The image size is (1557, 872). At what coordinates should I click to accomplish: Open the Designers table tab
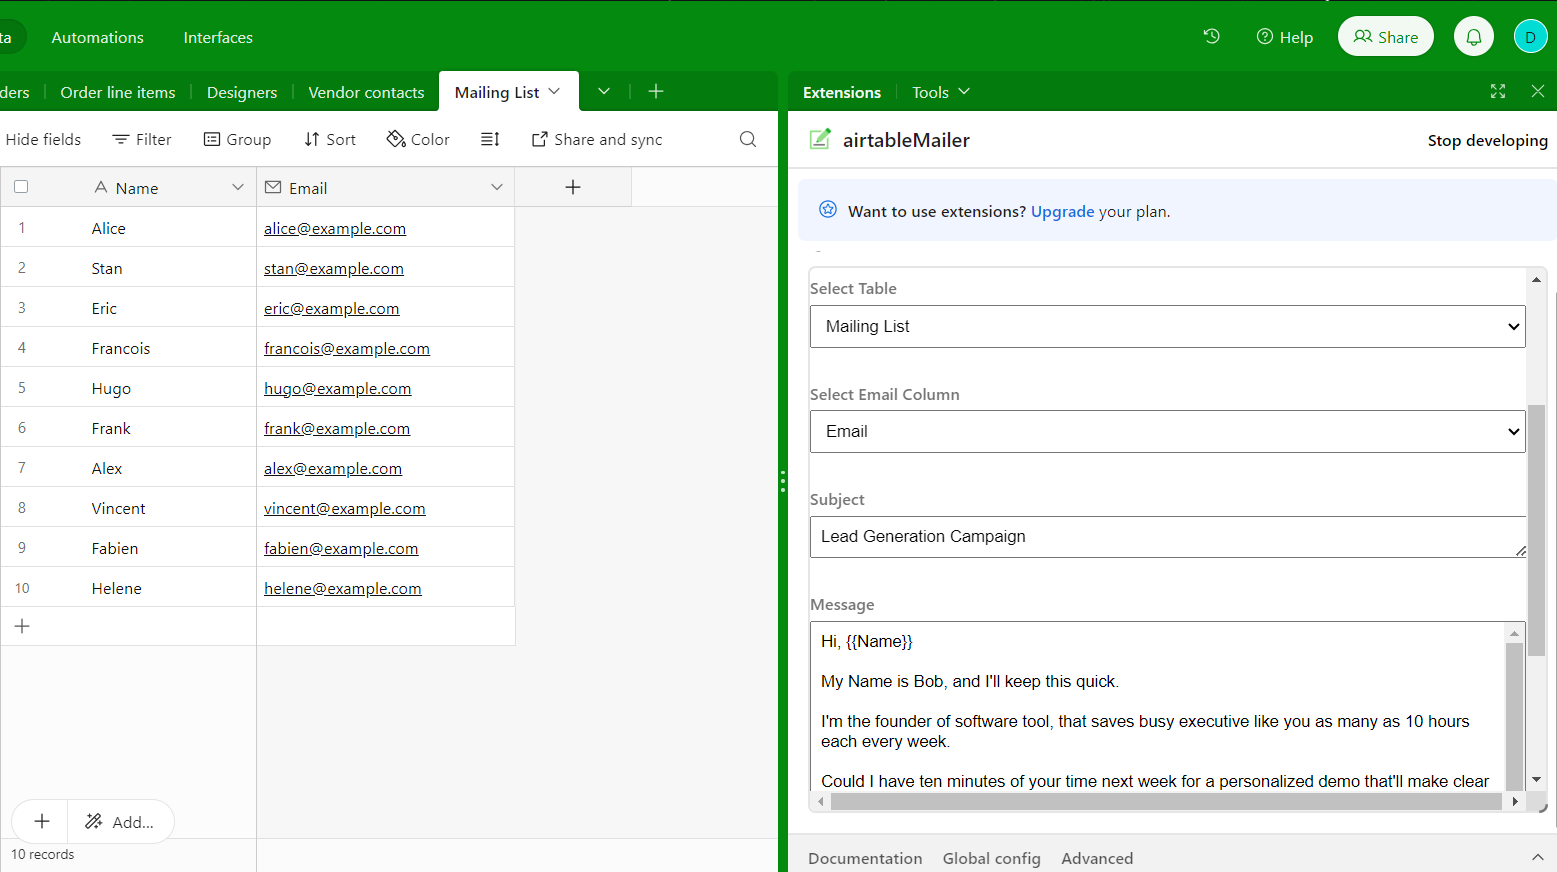(242, 92)
